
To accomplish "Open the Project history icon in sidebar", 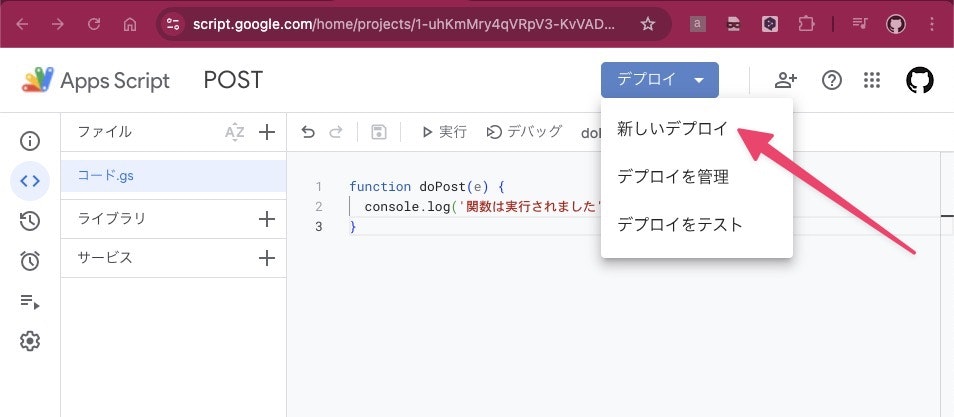I will (x=30, y=221).
